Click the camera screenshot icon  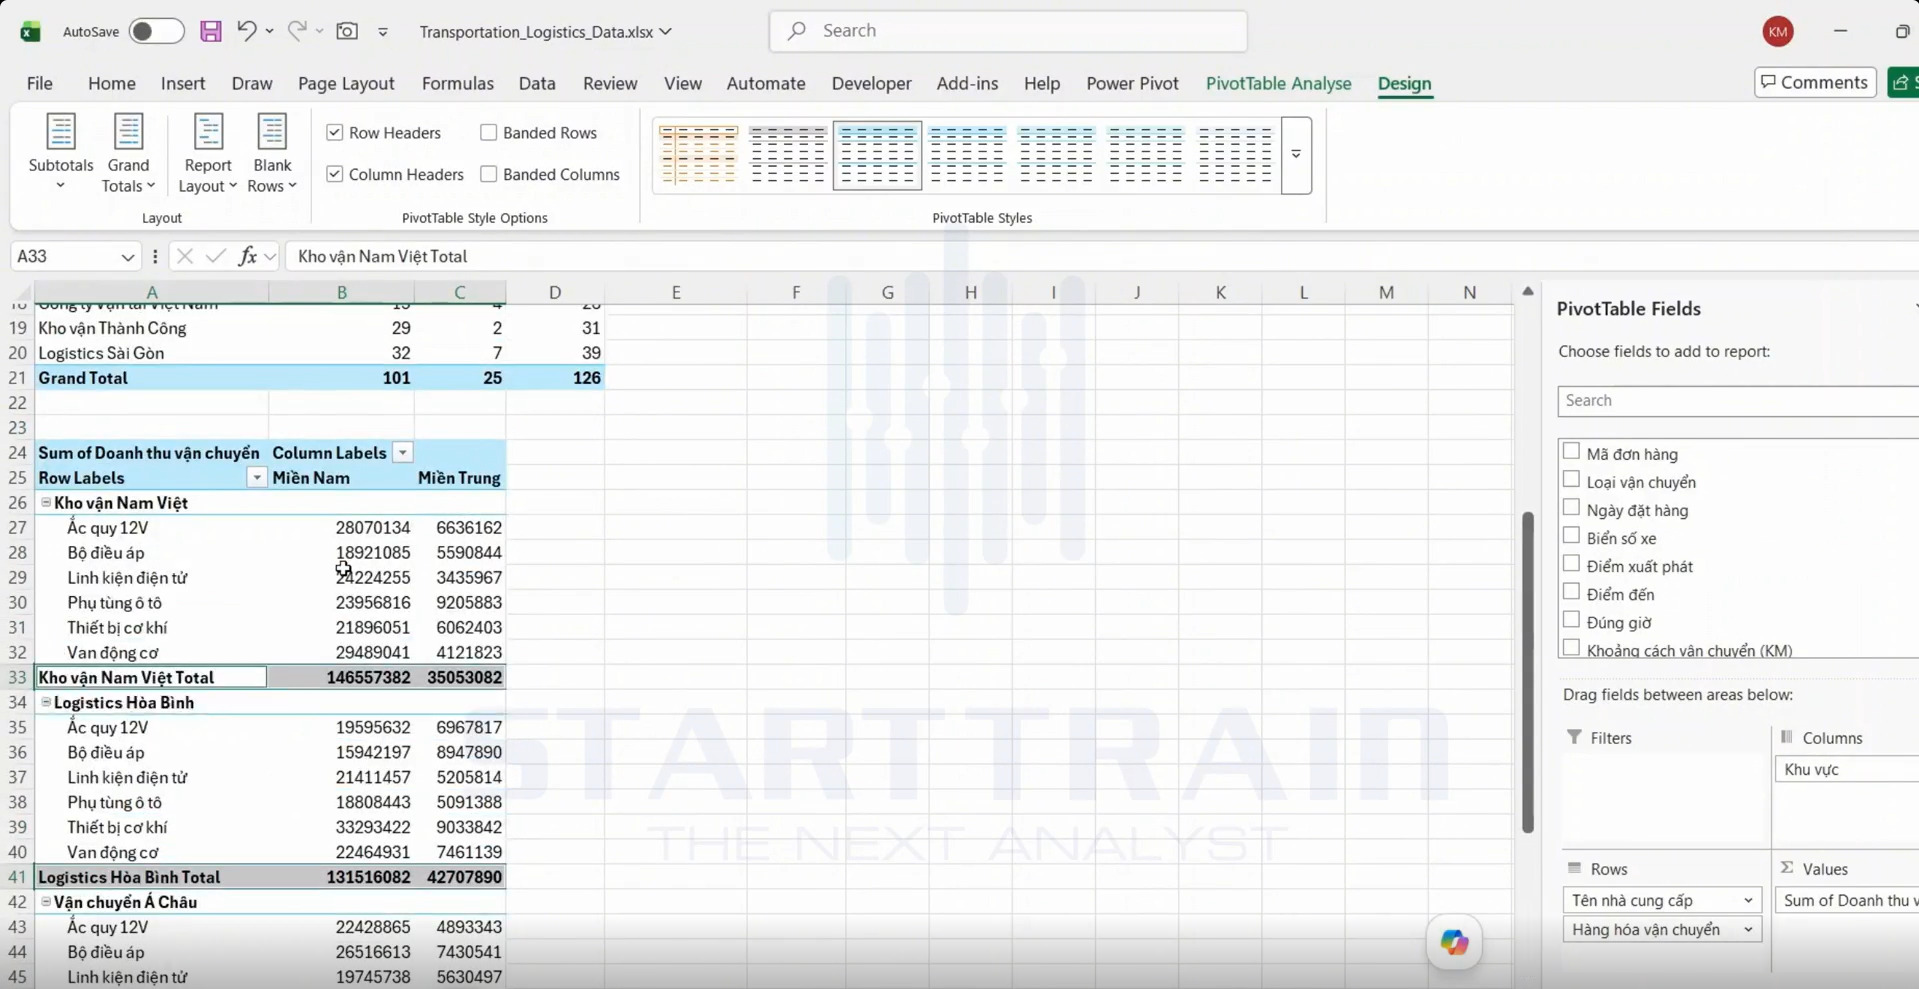(347, 31)
